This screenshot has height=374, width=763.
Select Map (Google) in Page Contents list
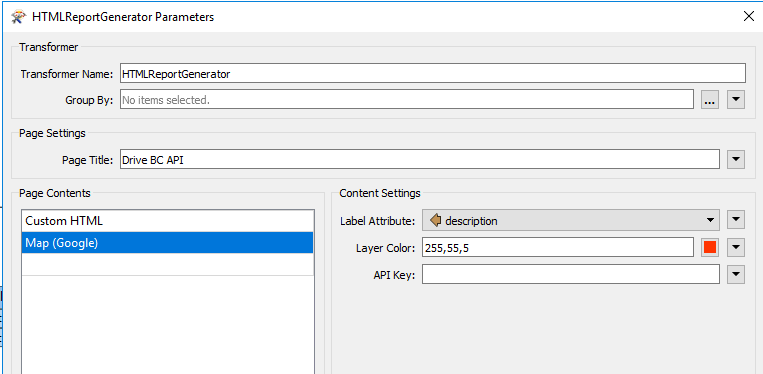pyautogui.click(x=167, y=243)
